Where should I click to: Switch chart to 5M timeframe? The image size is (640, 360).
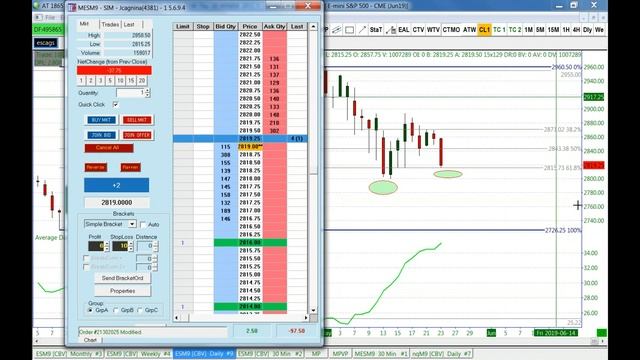540,30
